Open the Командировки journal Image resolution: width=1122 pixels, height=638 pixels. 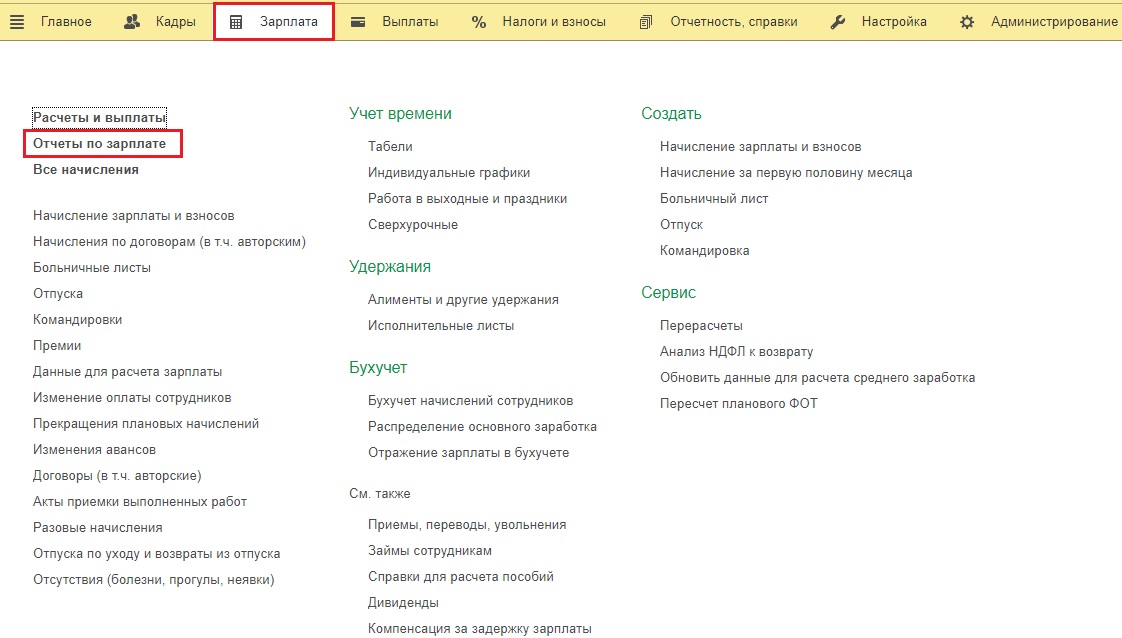pyautogui.click(x=77, y=320)
